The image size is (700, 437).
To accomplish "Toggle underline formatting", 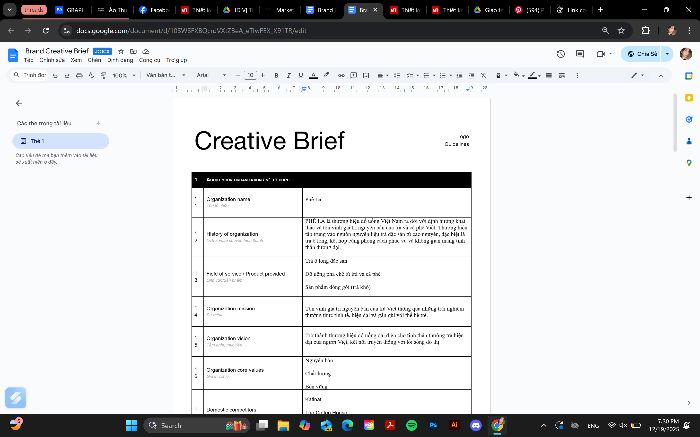I will (301, 75).
